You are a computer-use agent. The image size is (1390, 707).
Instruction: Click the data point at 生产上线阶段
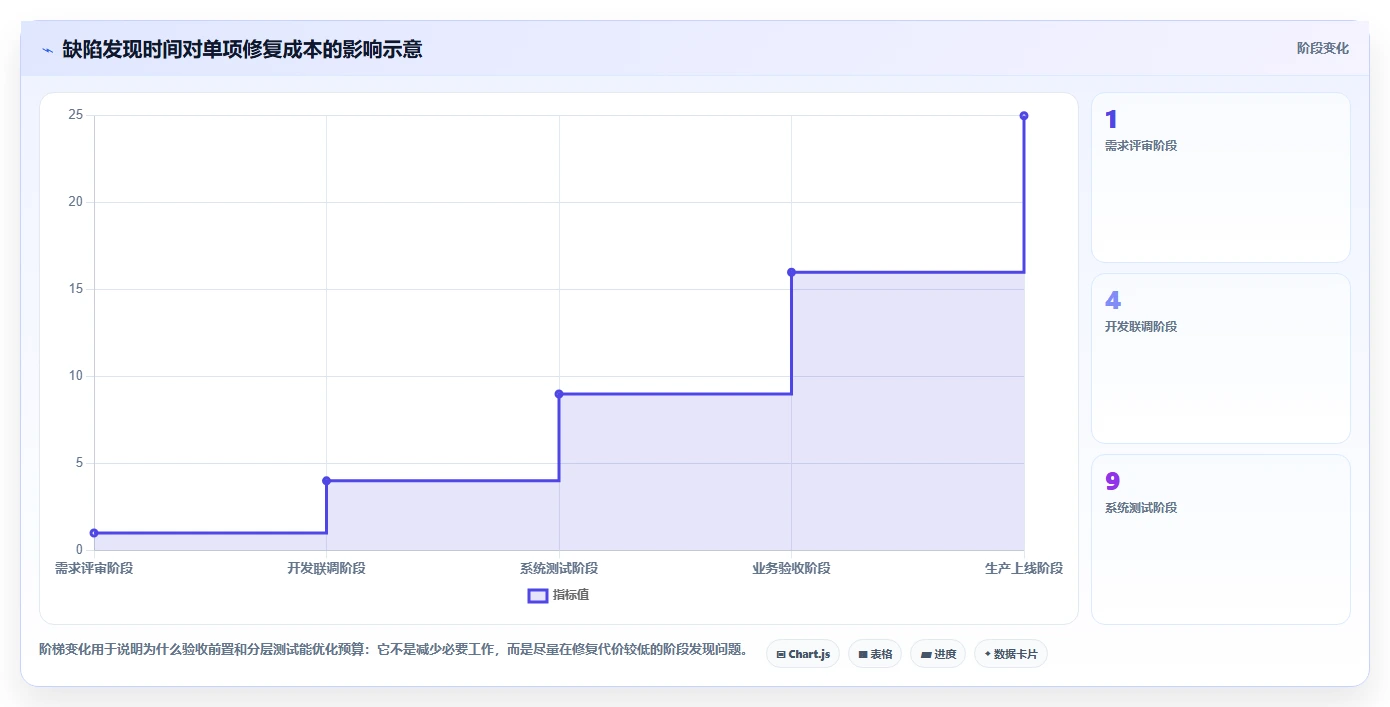pos(1024,116)
